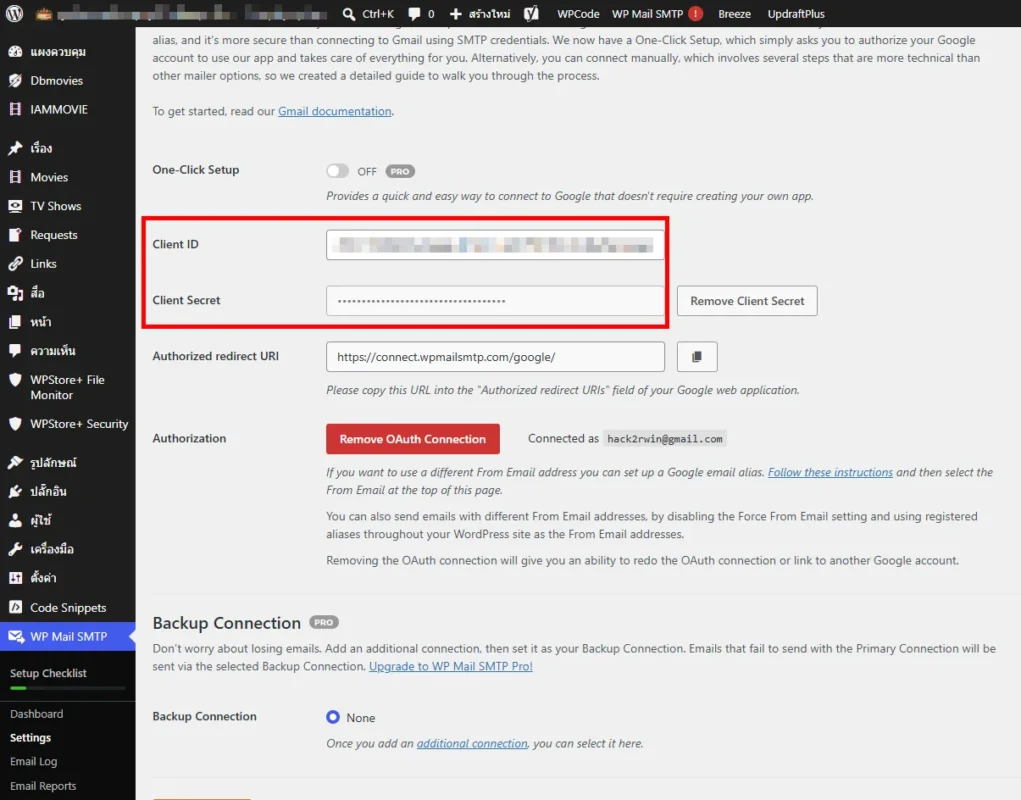Click the Requests icon in sidebar
1021x800 pixels.
coord(16,235)
